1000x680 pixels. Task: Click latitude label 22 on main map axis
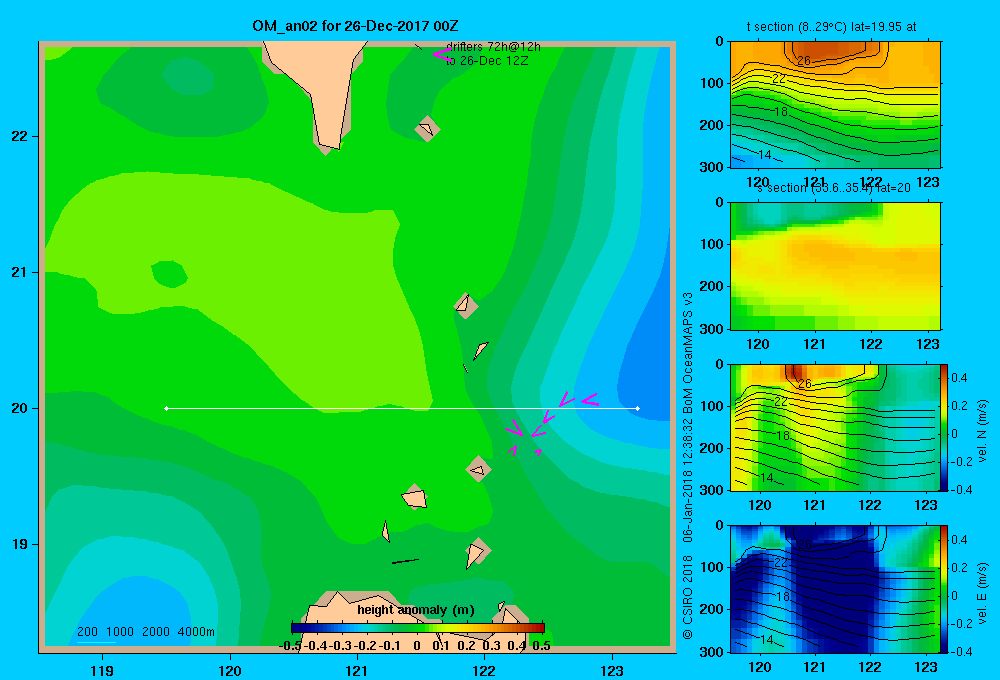(19, 136)
